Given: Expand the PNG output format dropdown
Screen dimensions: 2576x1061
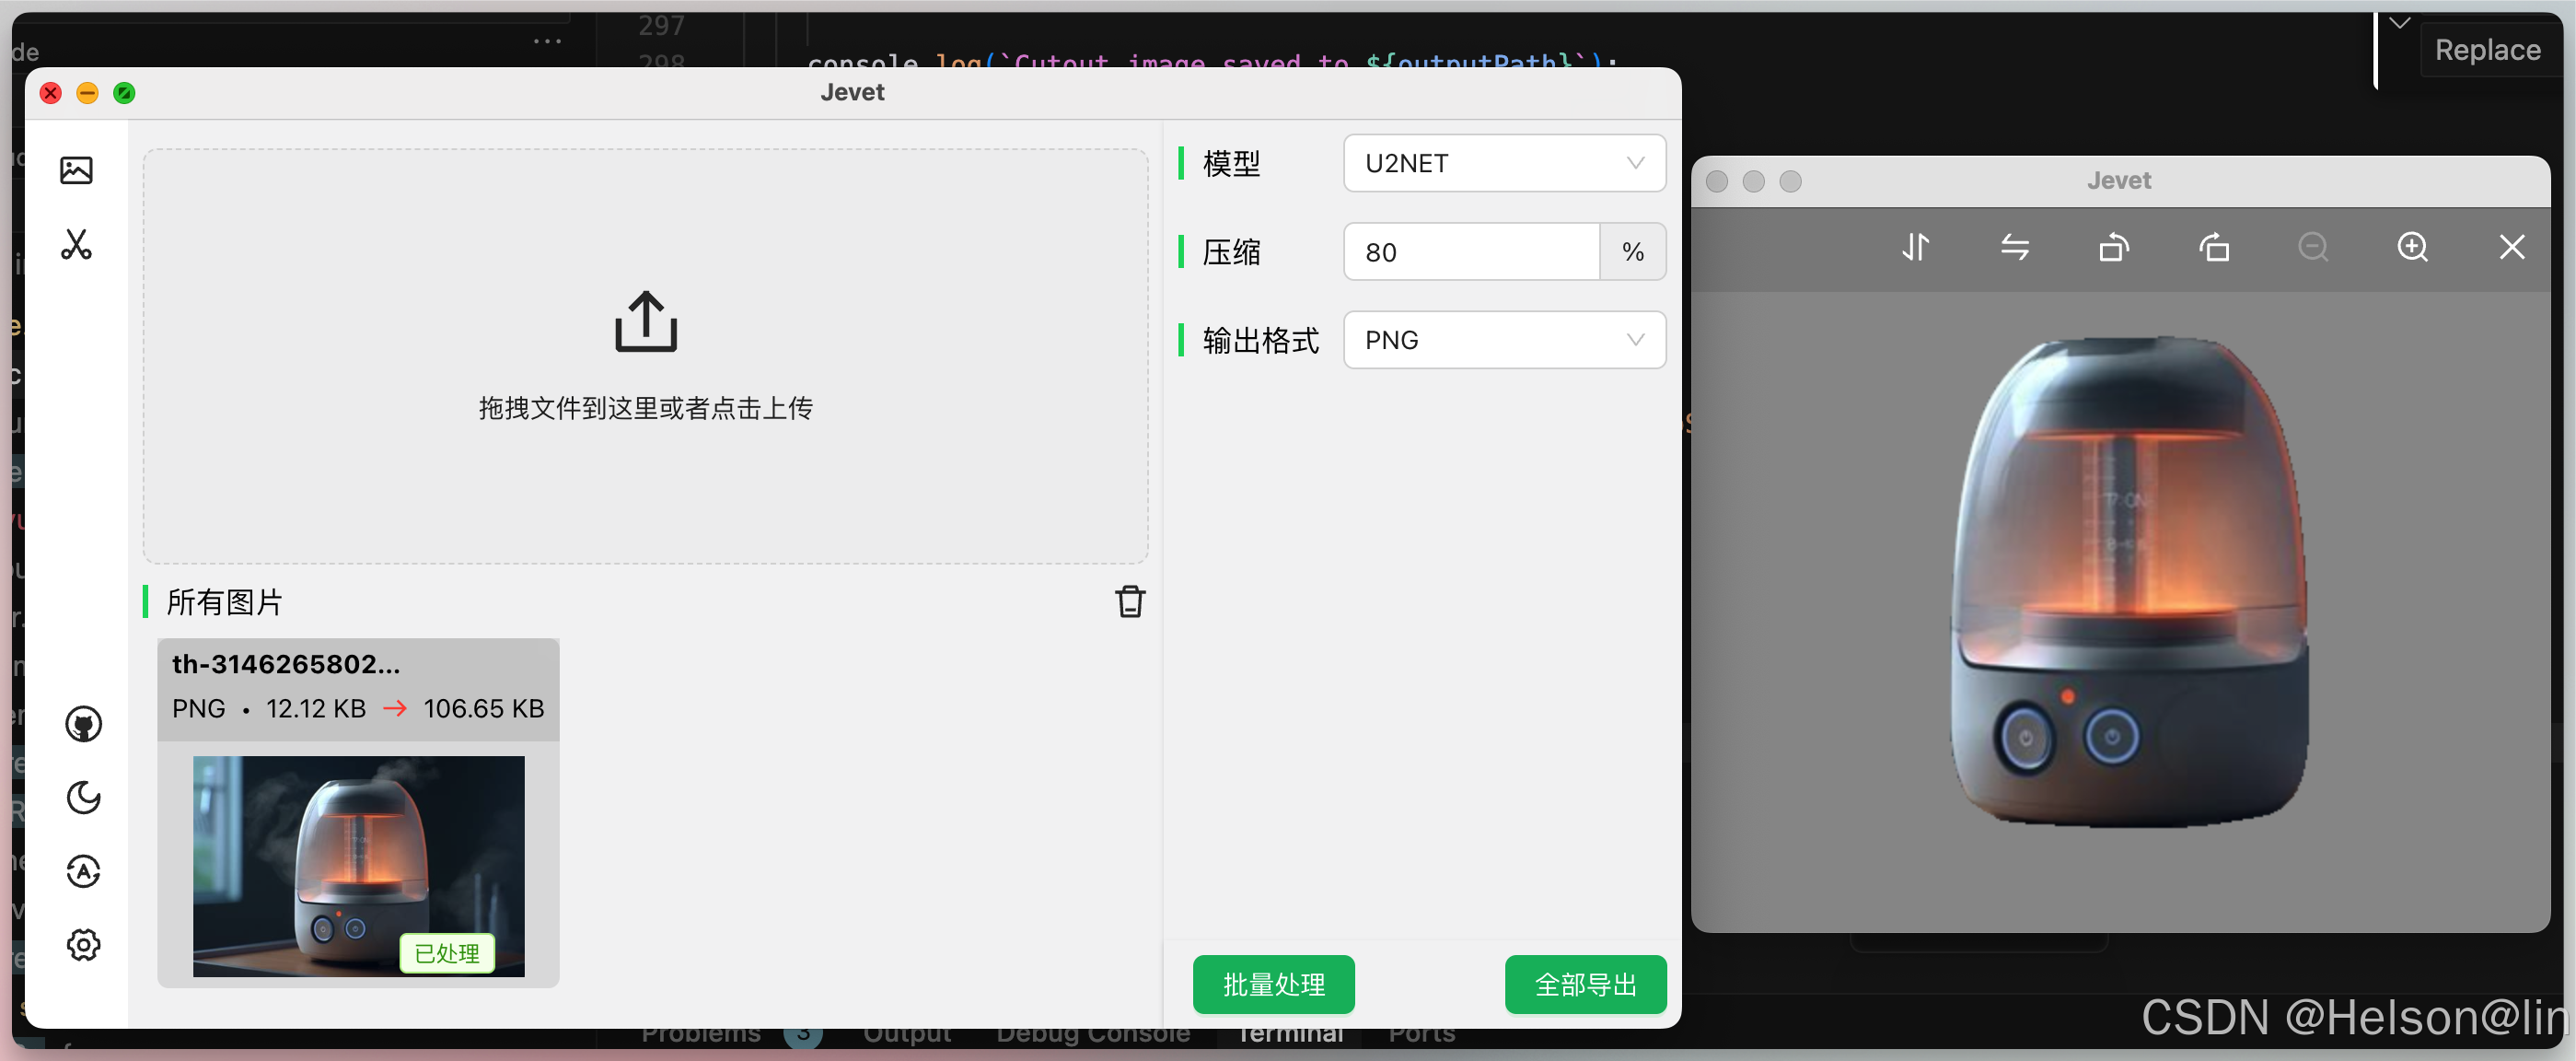Looking at the screenshot, I should click(1503, 340).
